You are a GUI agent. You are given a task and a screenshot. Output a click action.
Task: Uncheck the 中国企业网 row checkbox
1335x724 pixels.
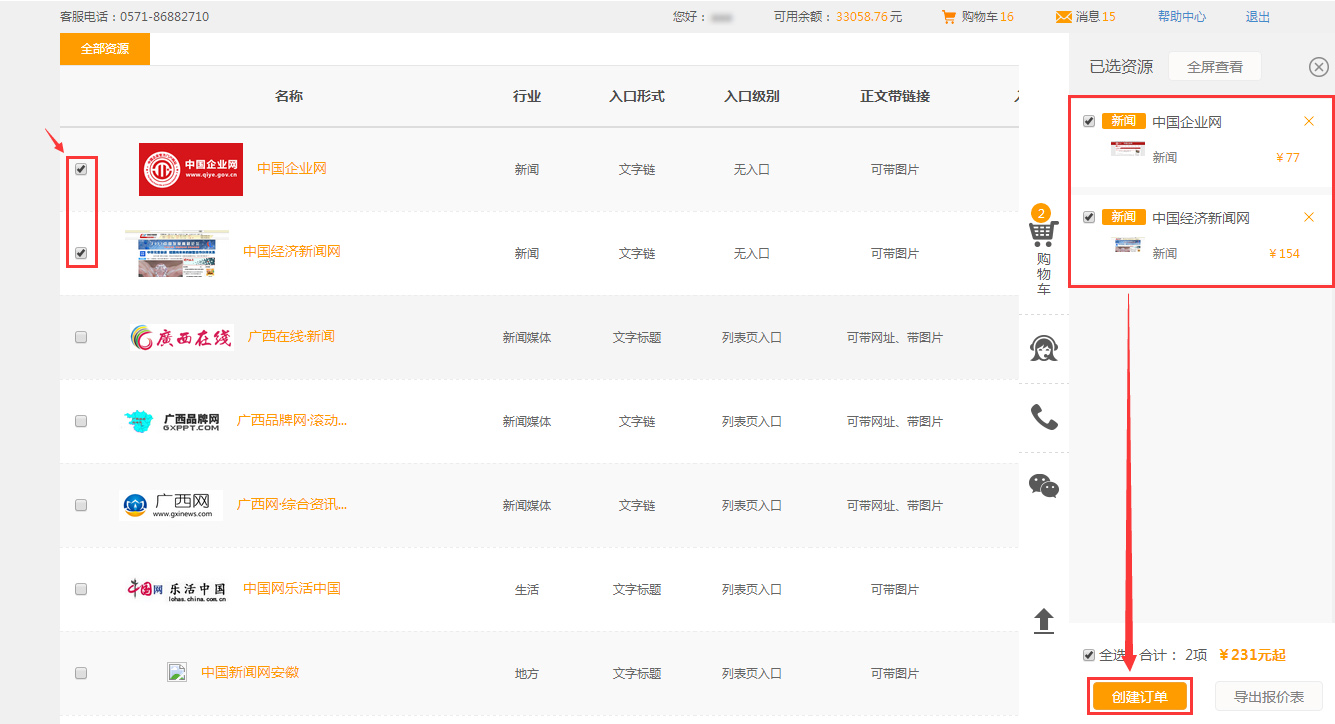pos(81,169)
